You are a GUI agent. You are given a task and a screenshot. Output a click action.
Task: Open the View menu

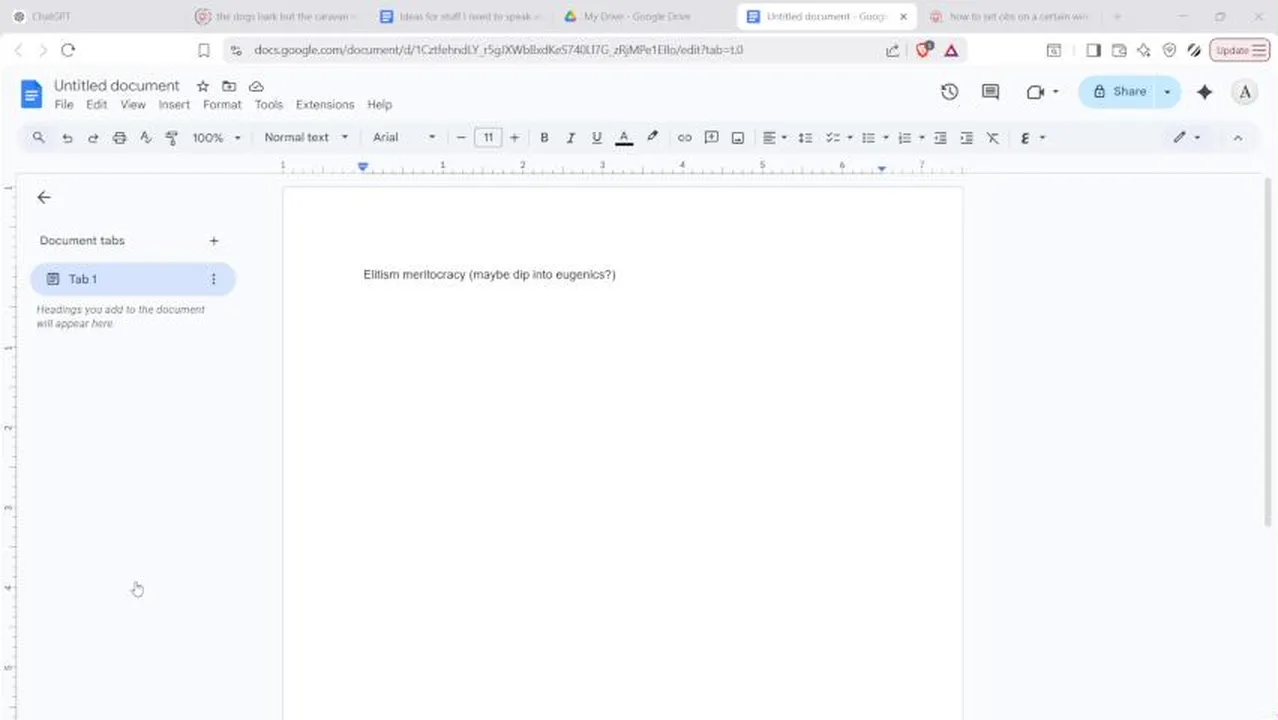pyautogui.click(x=133, y=105)
